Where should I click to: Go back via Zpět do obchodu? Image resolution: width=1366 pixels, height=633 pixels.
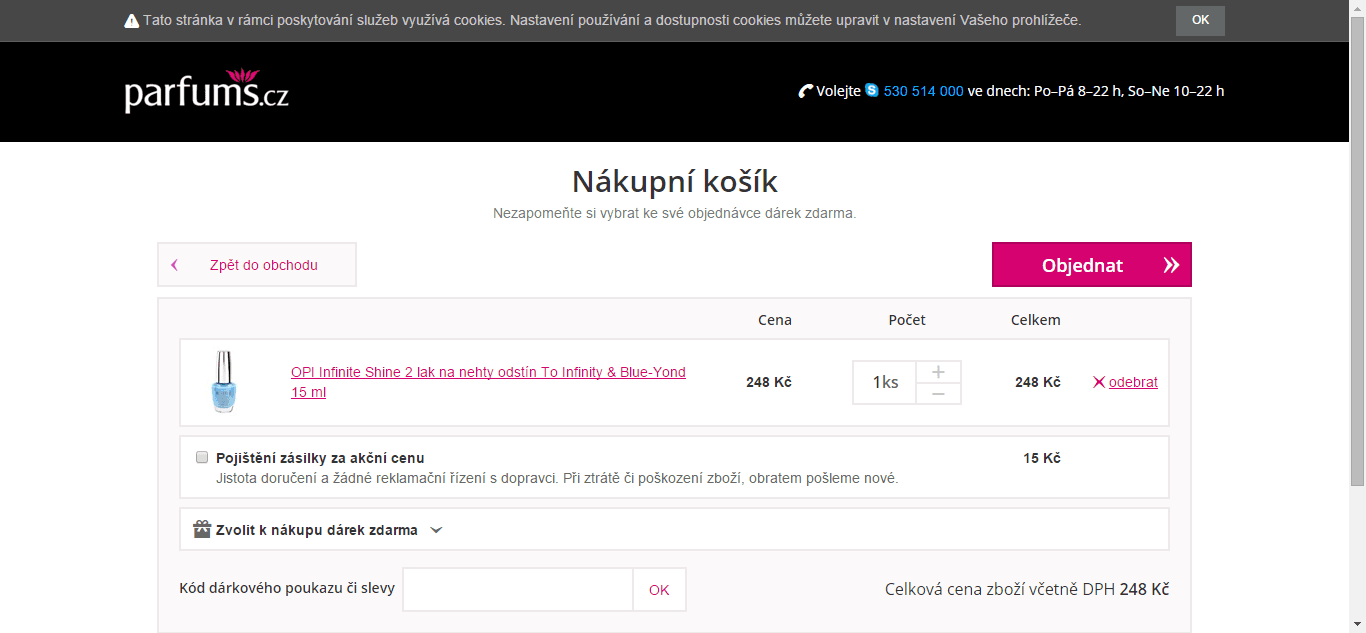click(x=257, y=265)
